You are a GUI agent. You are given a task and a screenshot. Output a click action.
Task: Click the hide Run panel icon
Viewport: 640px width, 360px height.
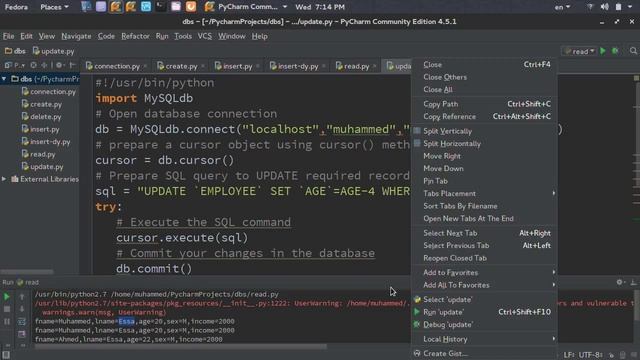(633, 282)
